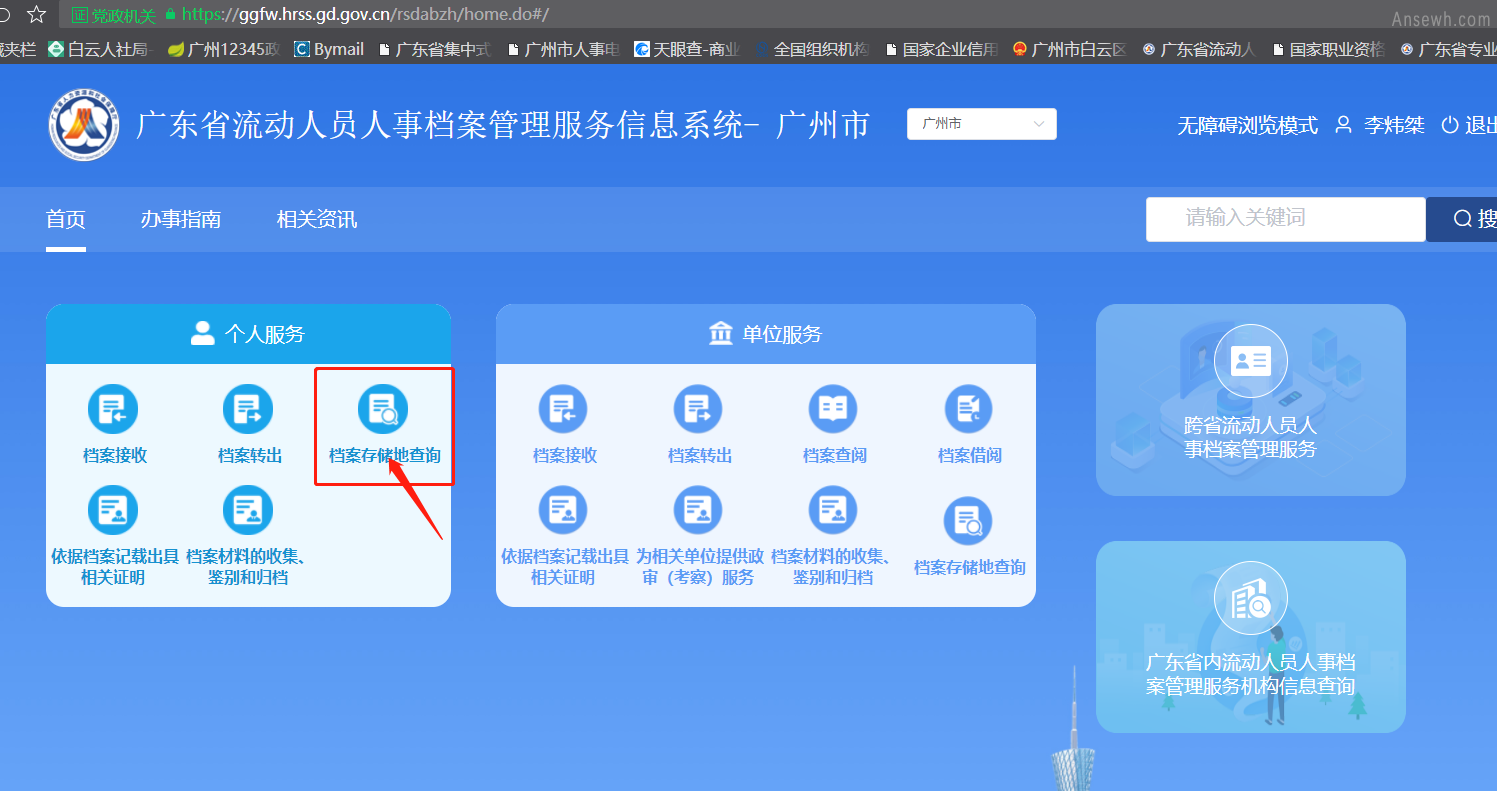Open the 白云人社局 bookmark
This screenshot has width=1497, height=791.
pyautogui.click(x=99, y=49)
